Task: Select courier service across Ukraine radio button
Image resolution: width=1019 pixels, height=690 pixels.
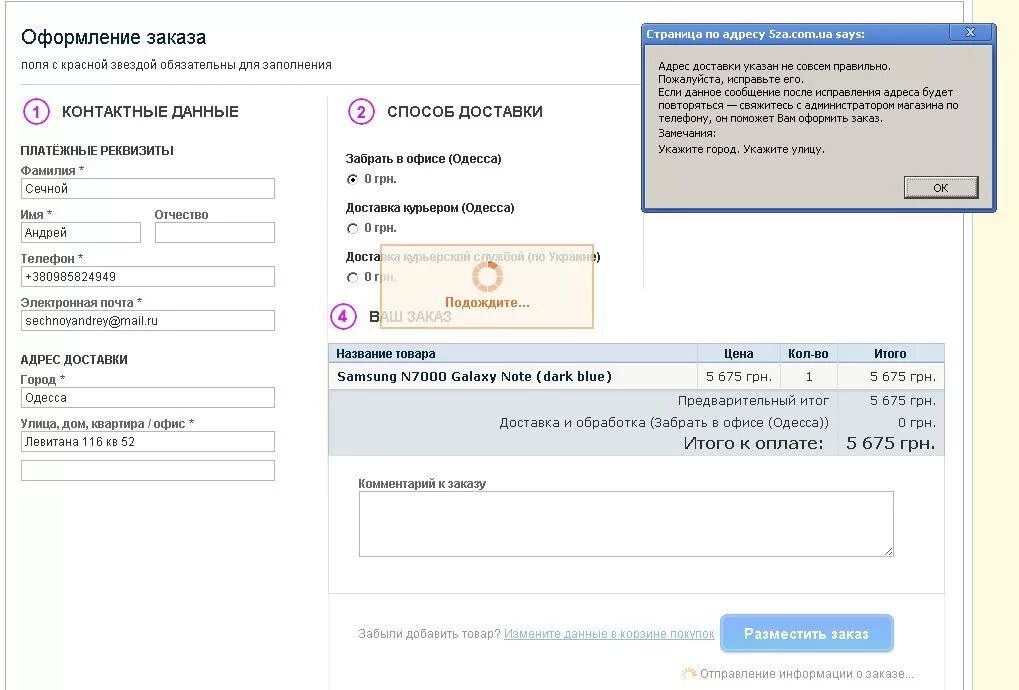Action: [x=352, y=277]
